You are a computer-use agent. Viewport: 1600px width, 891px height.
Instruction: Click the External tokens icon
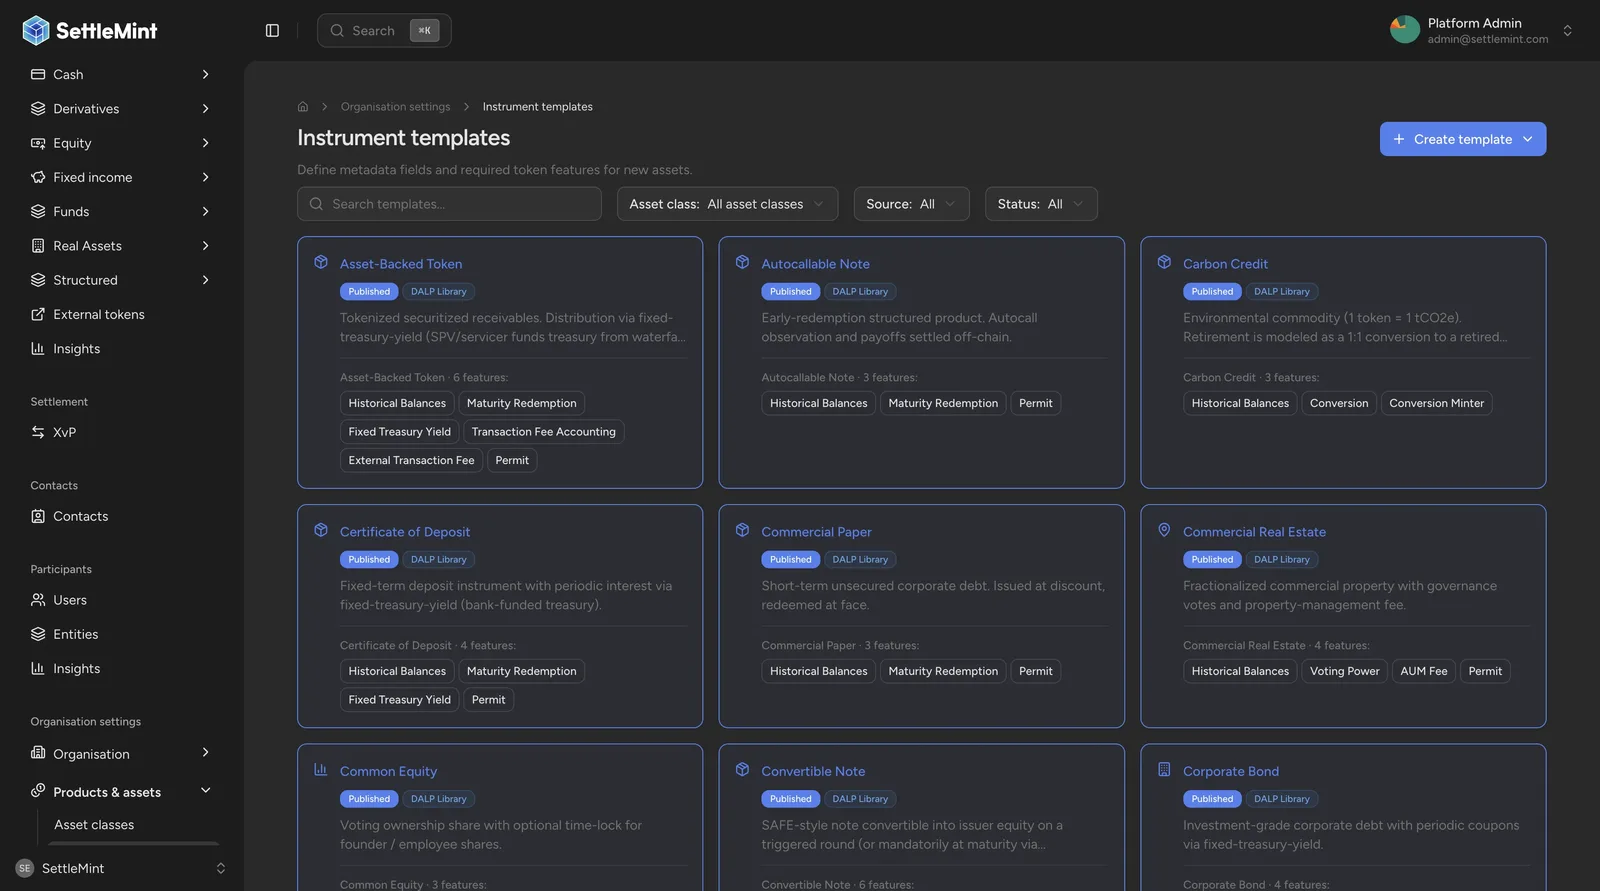[x=38, y=314]
